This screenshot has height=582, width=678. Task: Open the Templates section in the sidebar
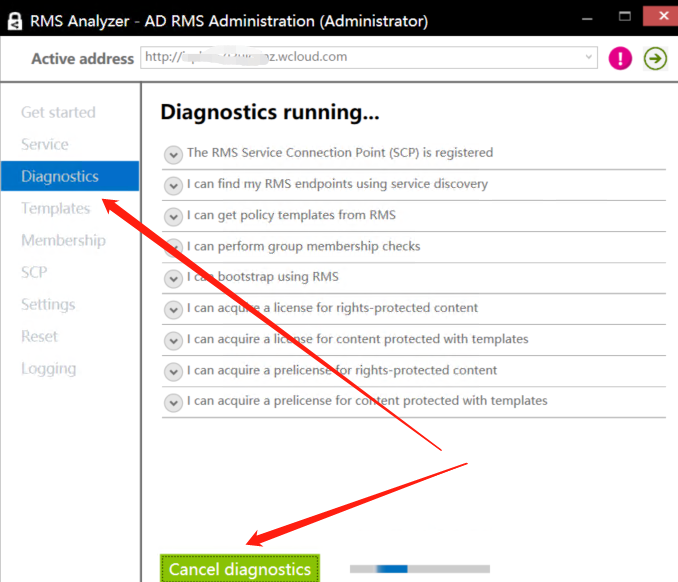56,208
